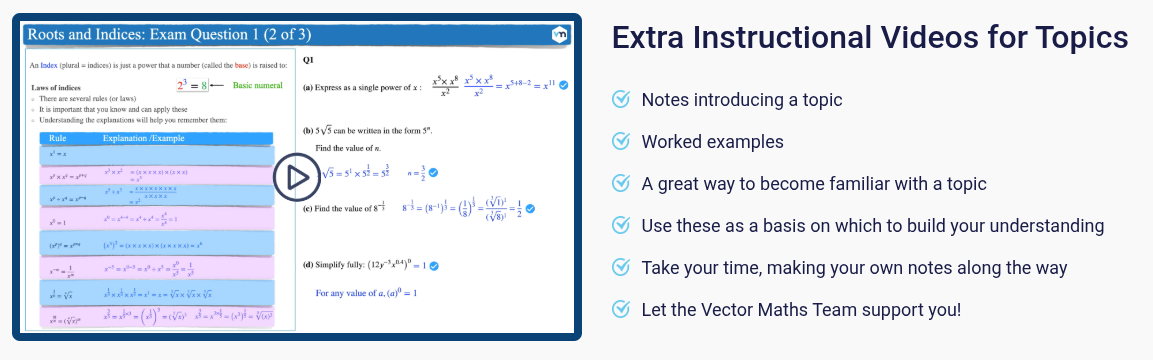Click the 'Extra Instructional Videos for Topics' heading
The width and height of the screenshot is (1153, 360).
click(870, 38)
